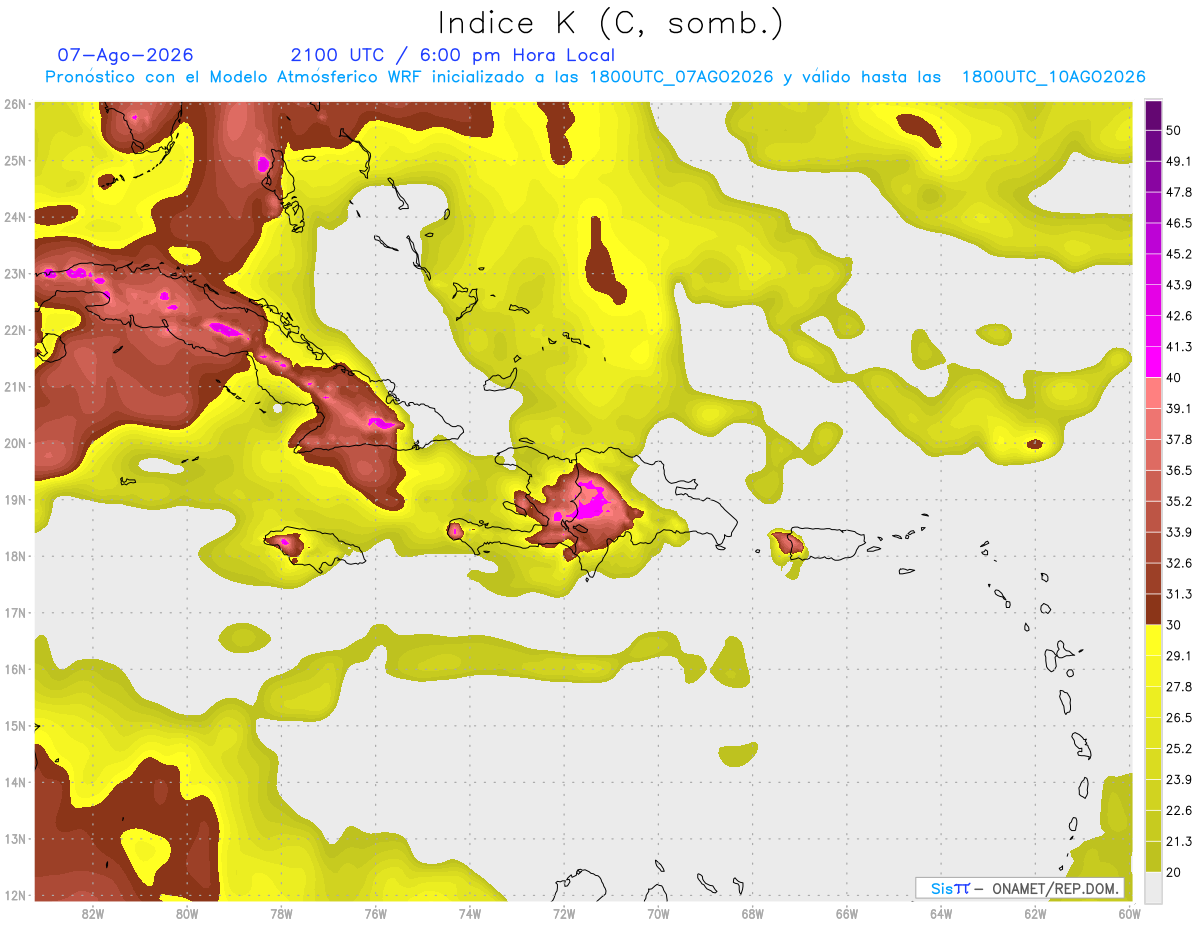Click the colorbar value 50
1200x927 pixels.
coord(1174,131)
